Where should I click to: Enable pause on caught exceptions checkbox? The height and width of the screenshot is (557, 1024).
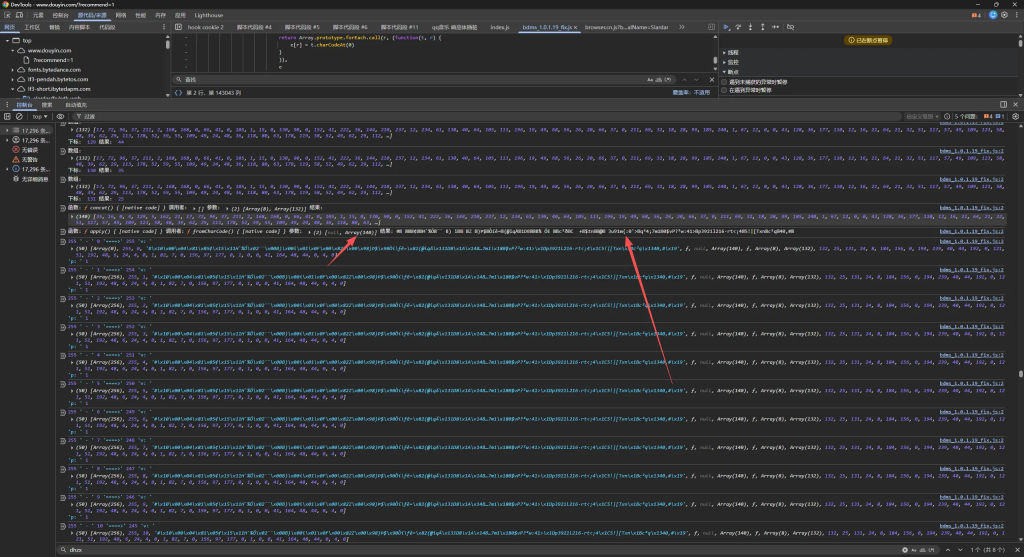pyautogui.click(x=724, y=90)
